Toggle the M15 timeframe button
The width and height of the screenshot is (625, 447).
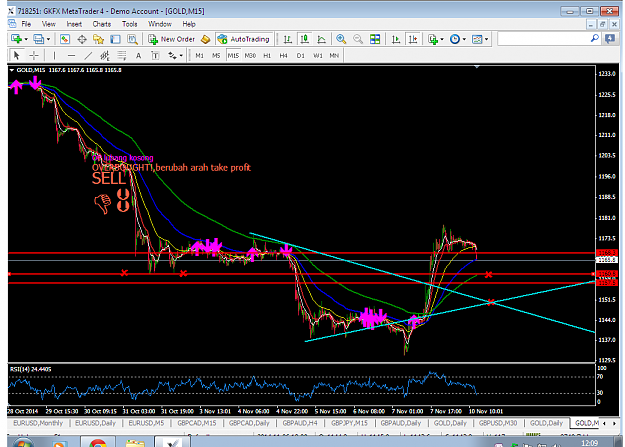point(233,55)
